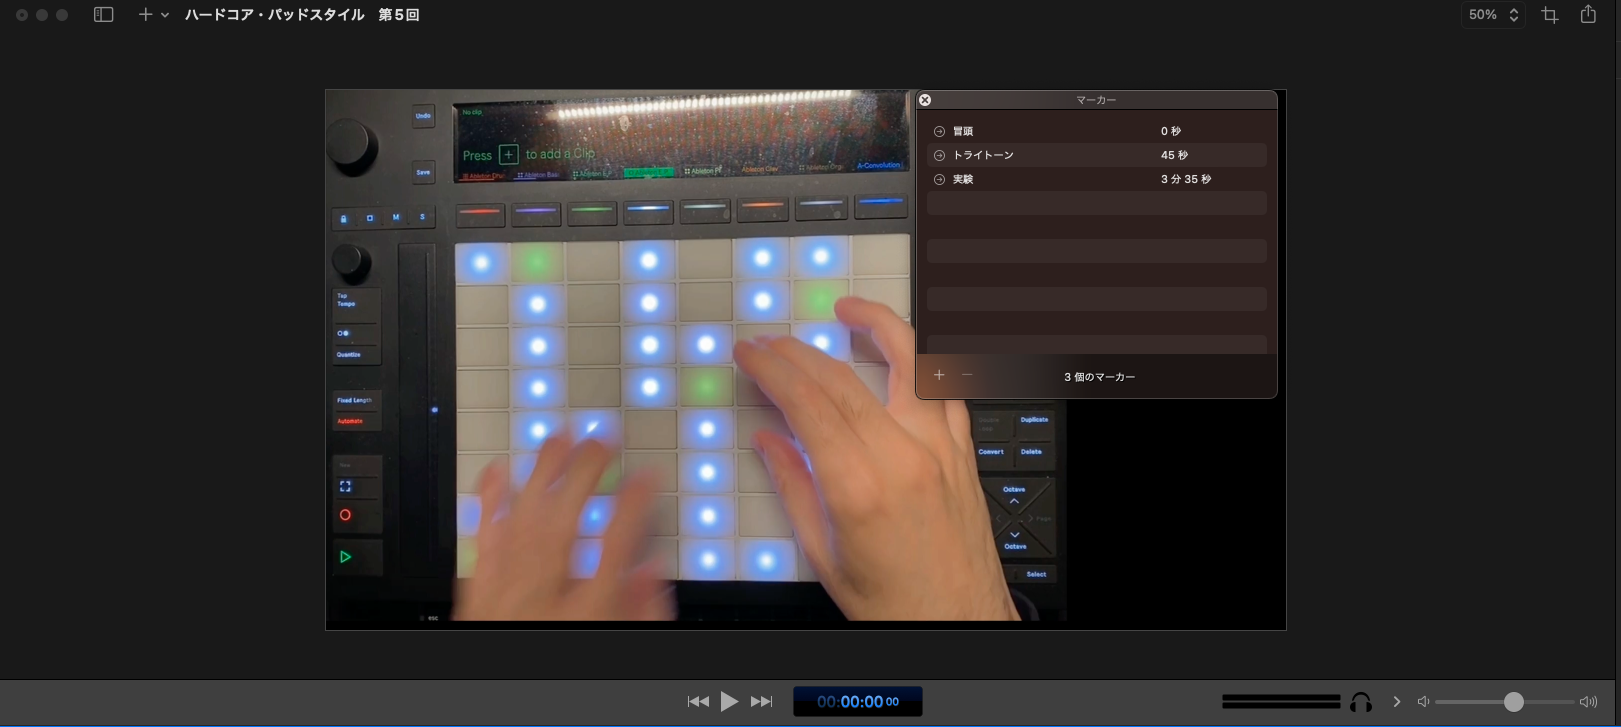Skip forward to next marker

click(x=762, y=702)
